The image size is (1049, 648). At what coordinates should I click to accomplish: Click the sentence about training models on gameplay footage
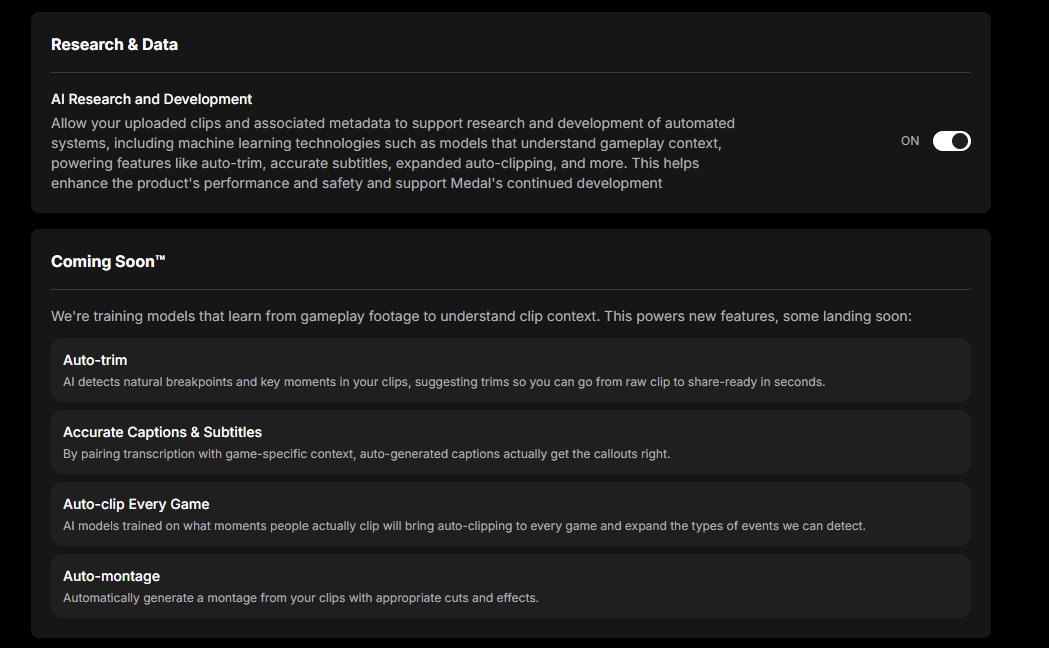click(481, 316)
